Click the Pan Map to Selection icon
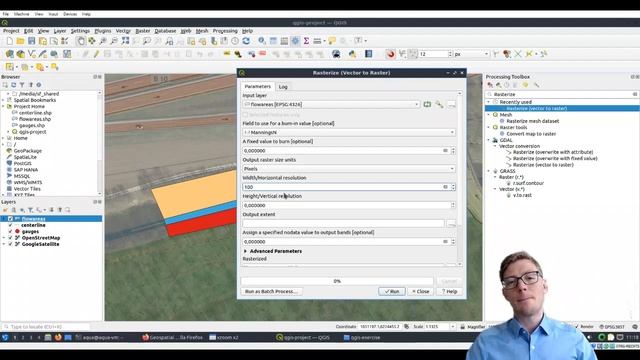Viewport: 640px width, 360px height. pos(92,41)
